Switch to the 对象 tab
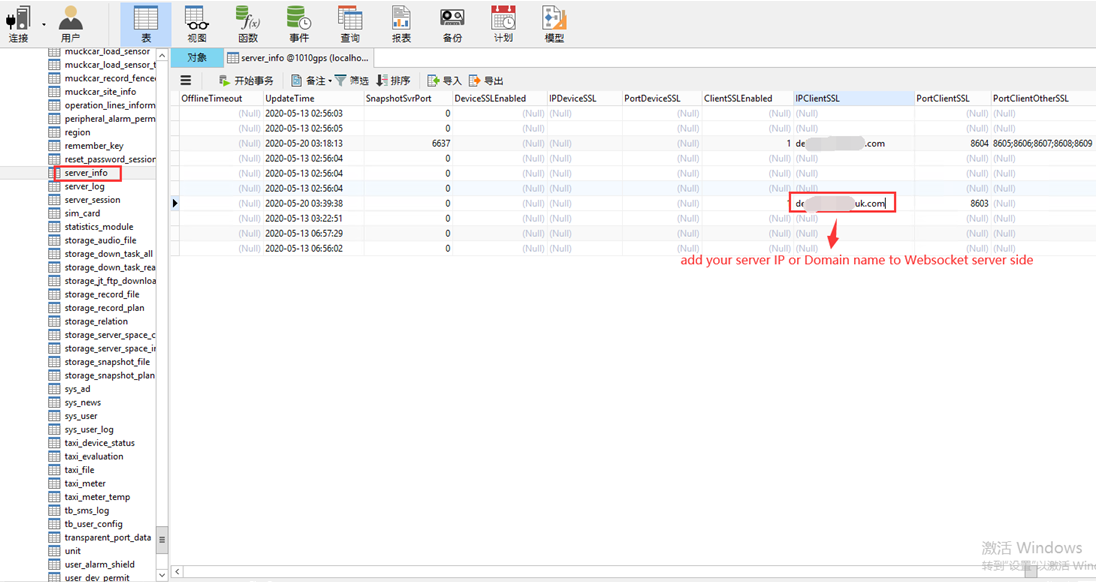The width and height of the screenshot is (1096, 582). click(197, 58)
